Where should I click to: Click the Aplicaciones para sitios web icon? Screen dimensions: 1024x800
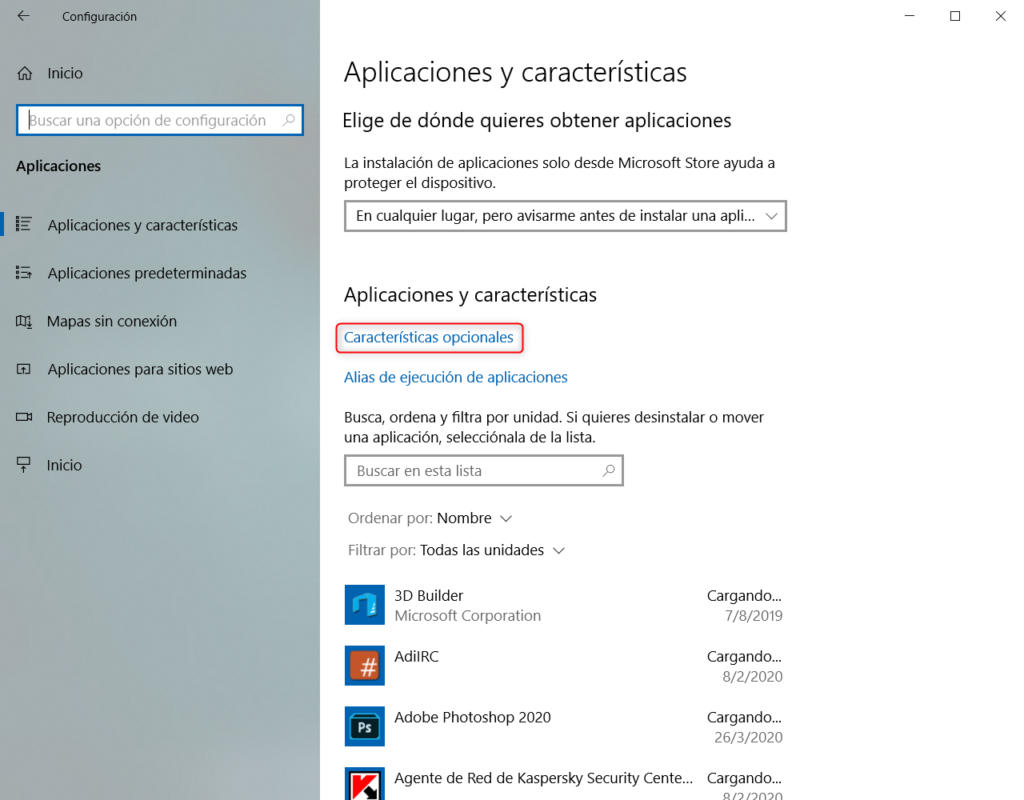25,369
